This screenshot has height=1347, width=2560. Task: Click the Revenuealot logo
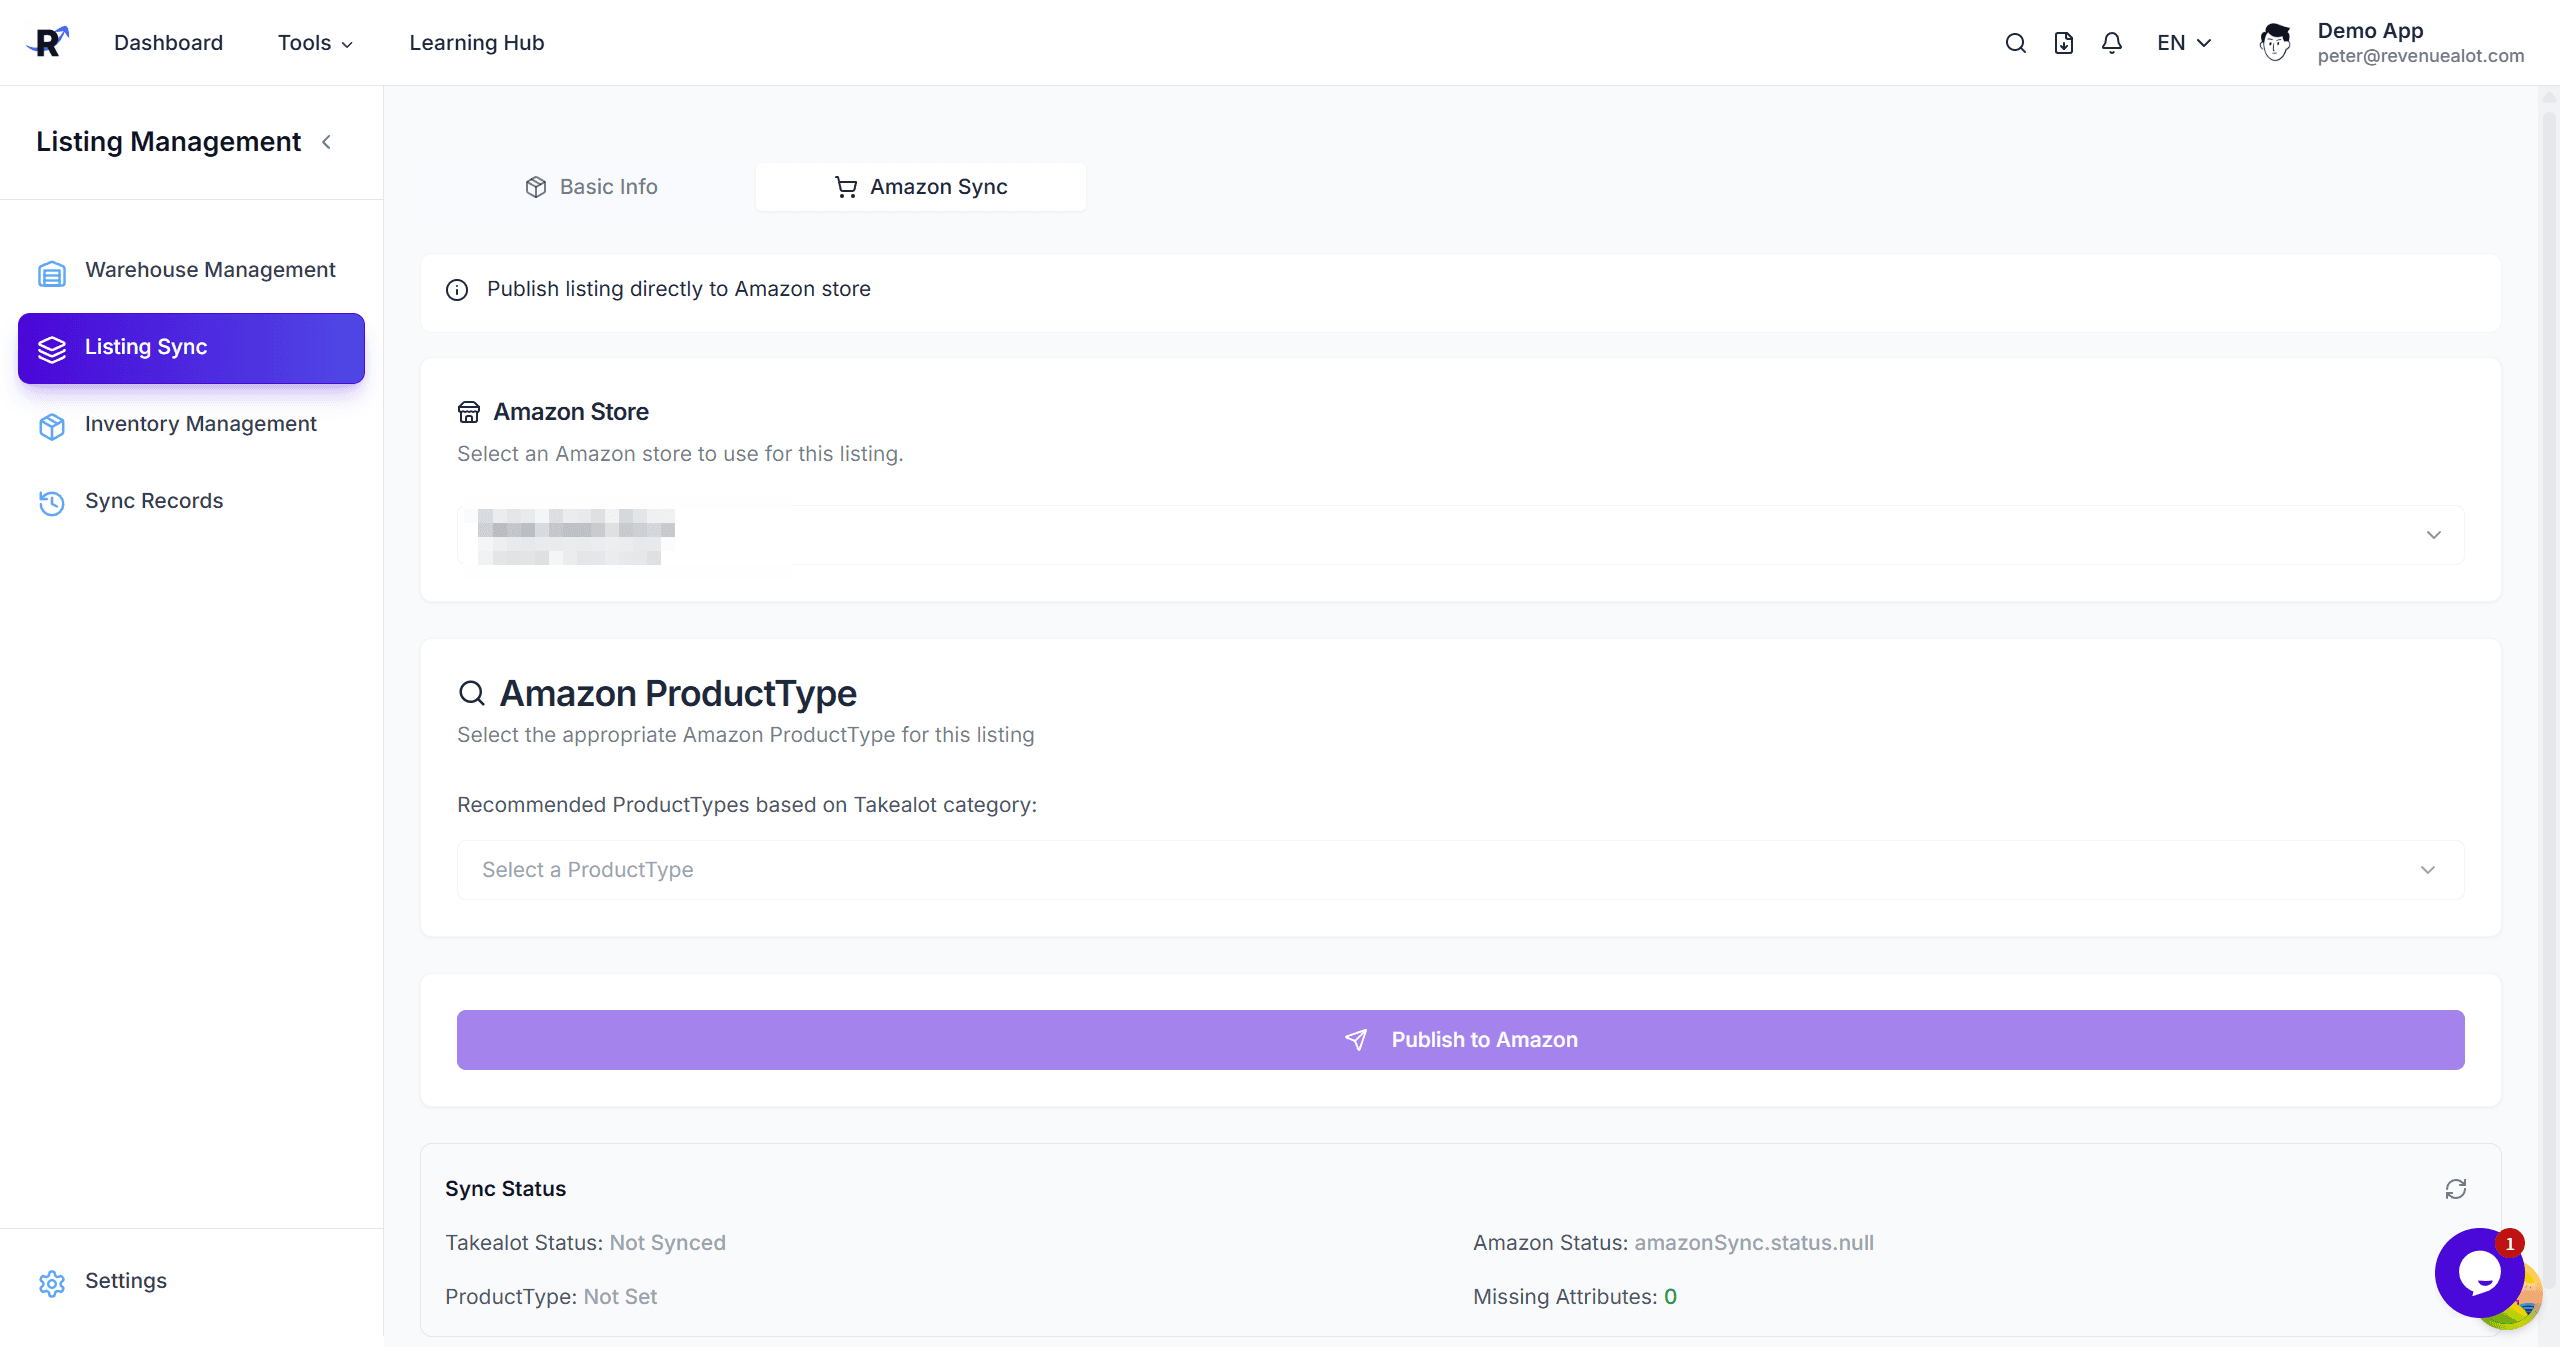tap(48, 42)
